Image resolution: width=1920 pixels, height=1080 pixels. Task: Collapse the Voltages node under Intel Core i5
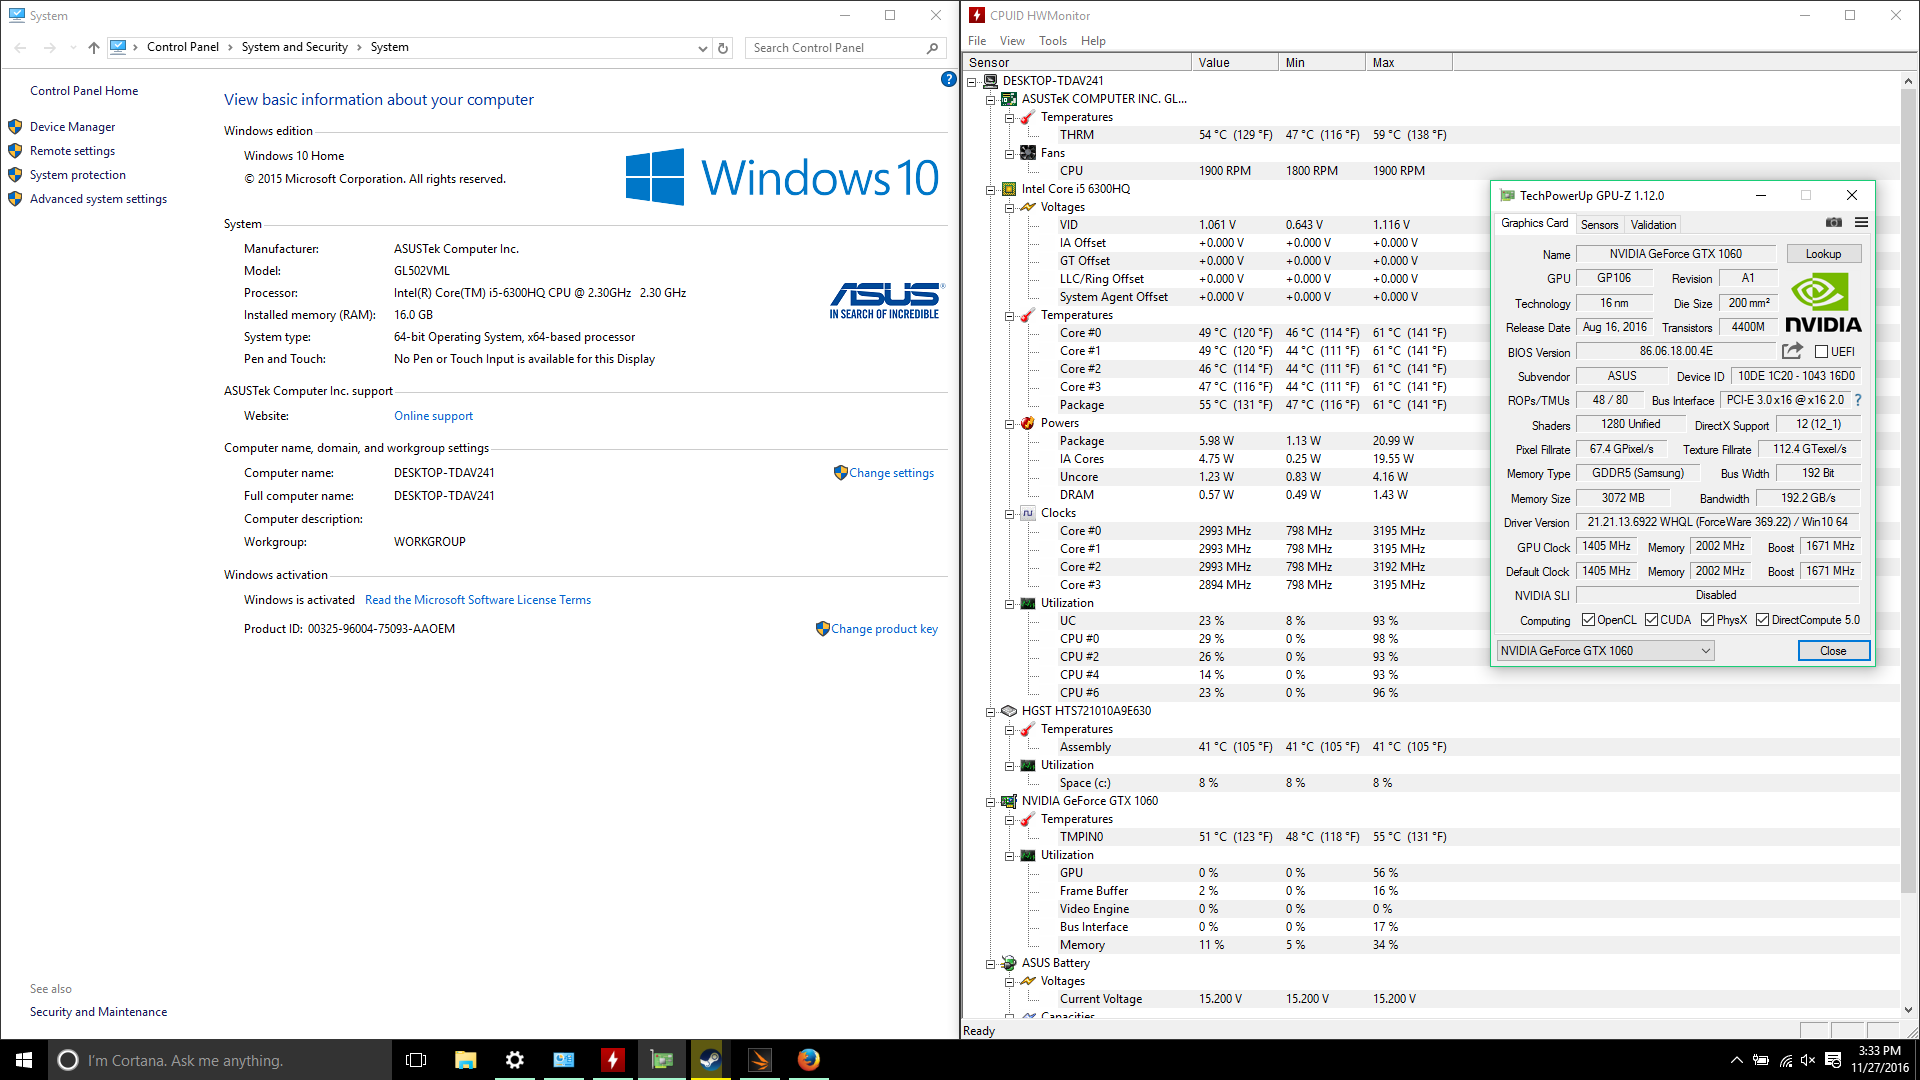(x=1009, y=208)
